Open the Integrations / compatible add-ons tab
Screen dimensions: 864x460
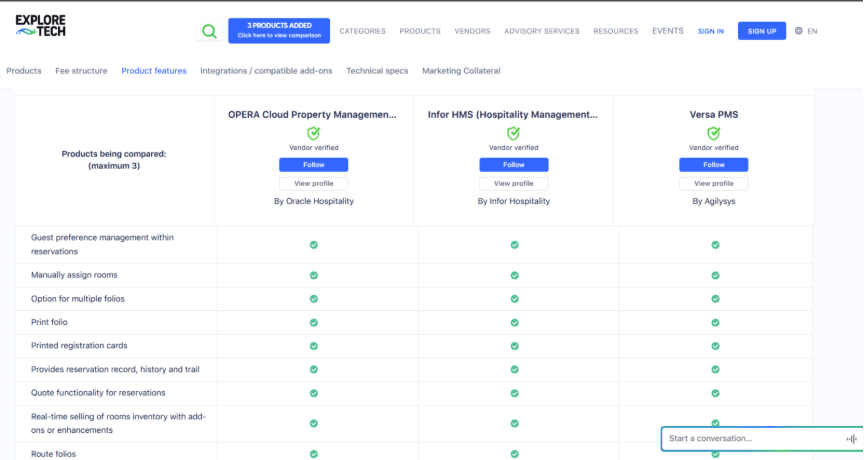click(x=266, y=71)
